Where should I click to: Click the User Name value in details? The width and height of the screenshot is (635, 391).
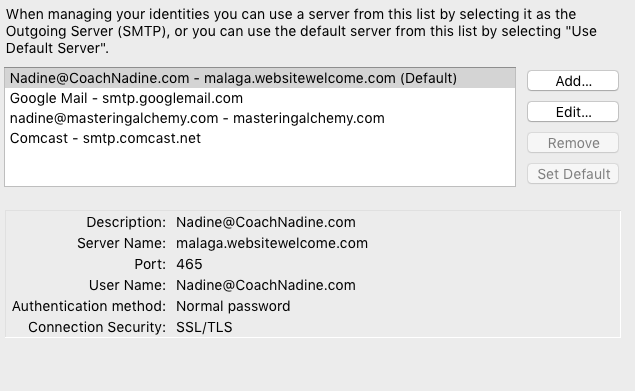pos(266,285)
